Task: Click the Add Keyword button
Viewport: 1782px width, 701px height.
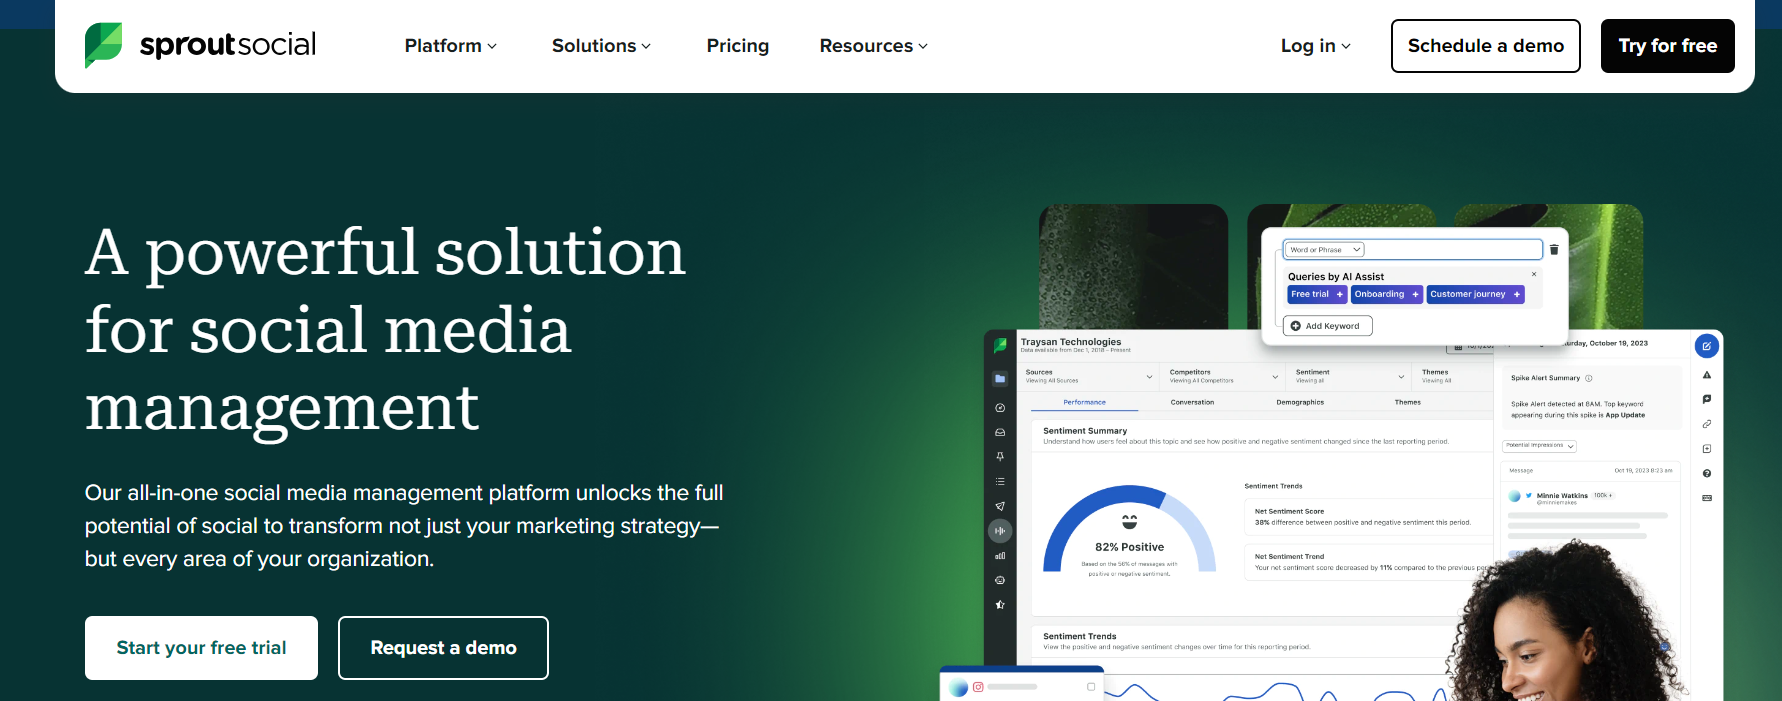Action: click(1326, 326)
